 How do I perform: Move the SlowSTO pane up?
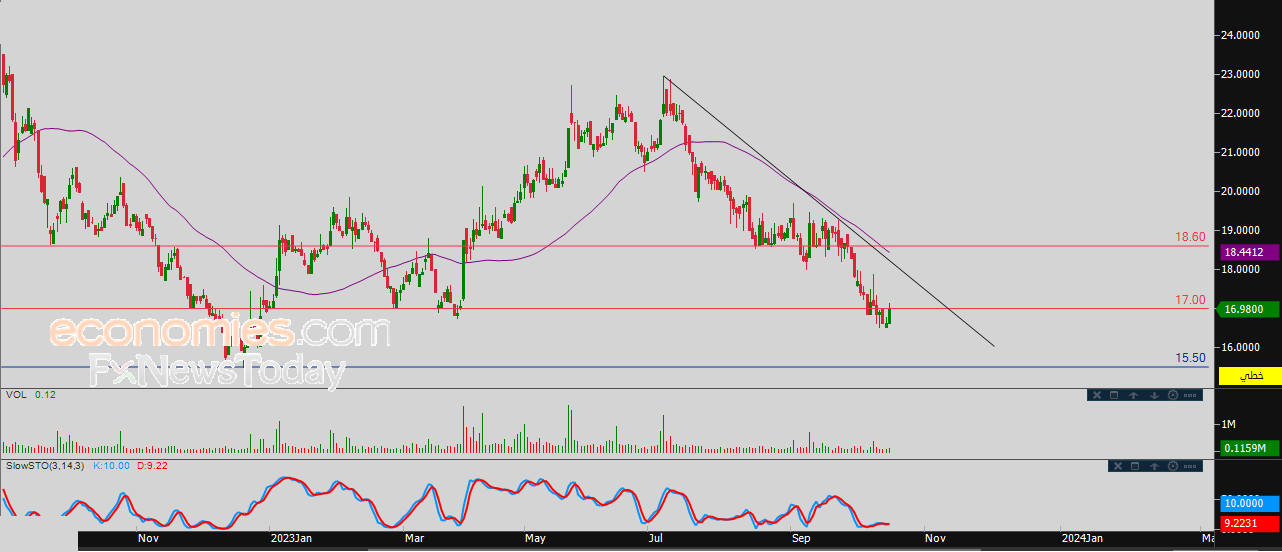point(1154,466)
